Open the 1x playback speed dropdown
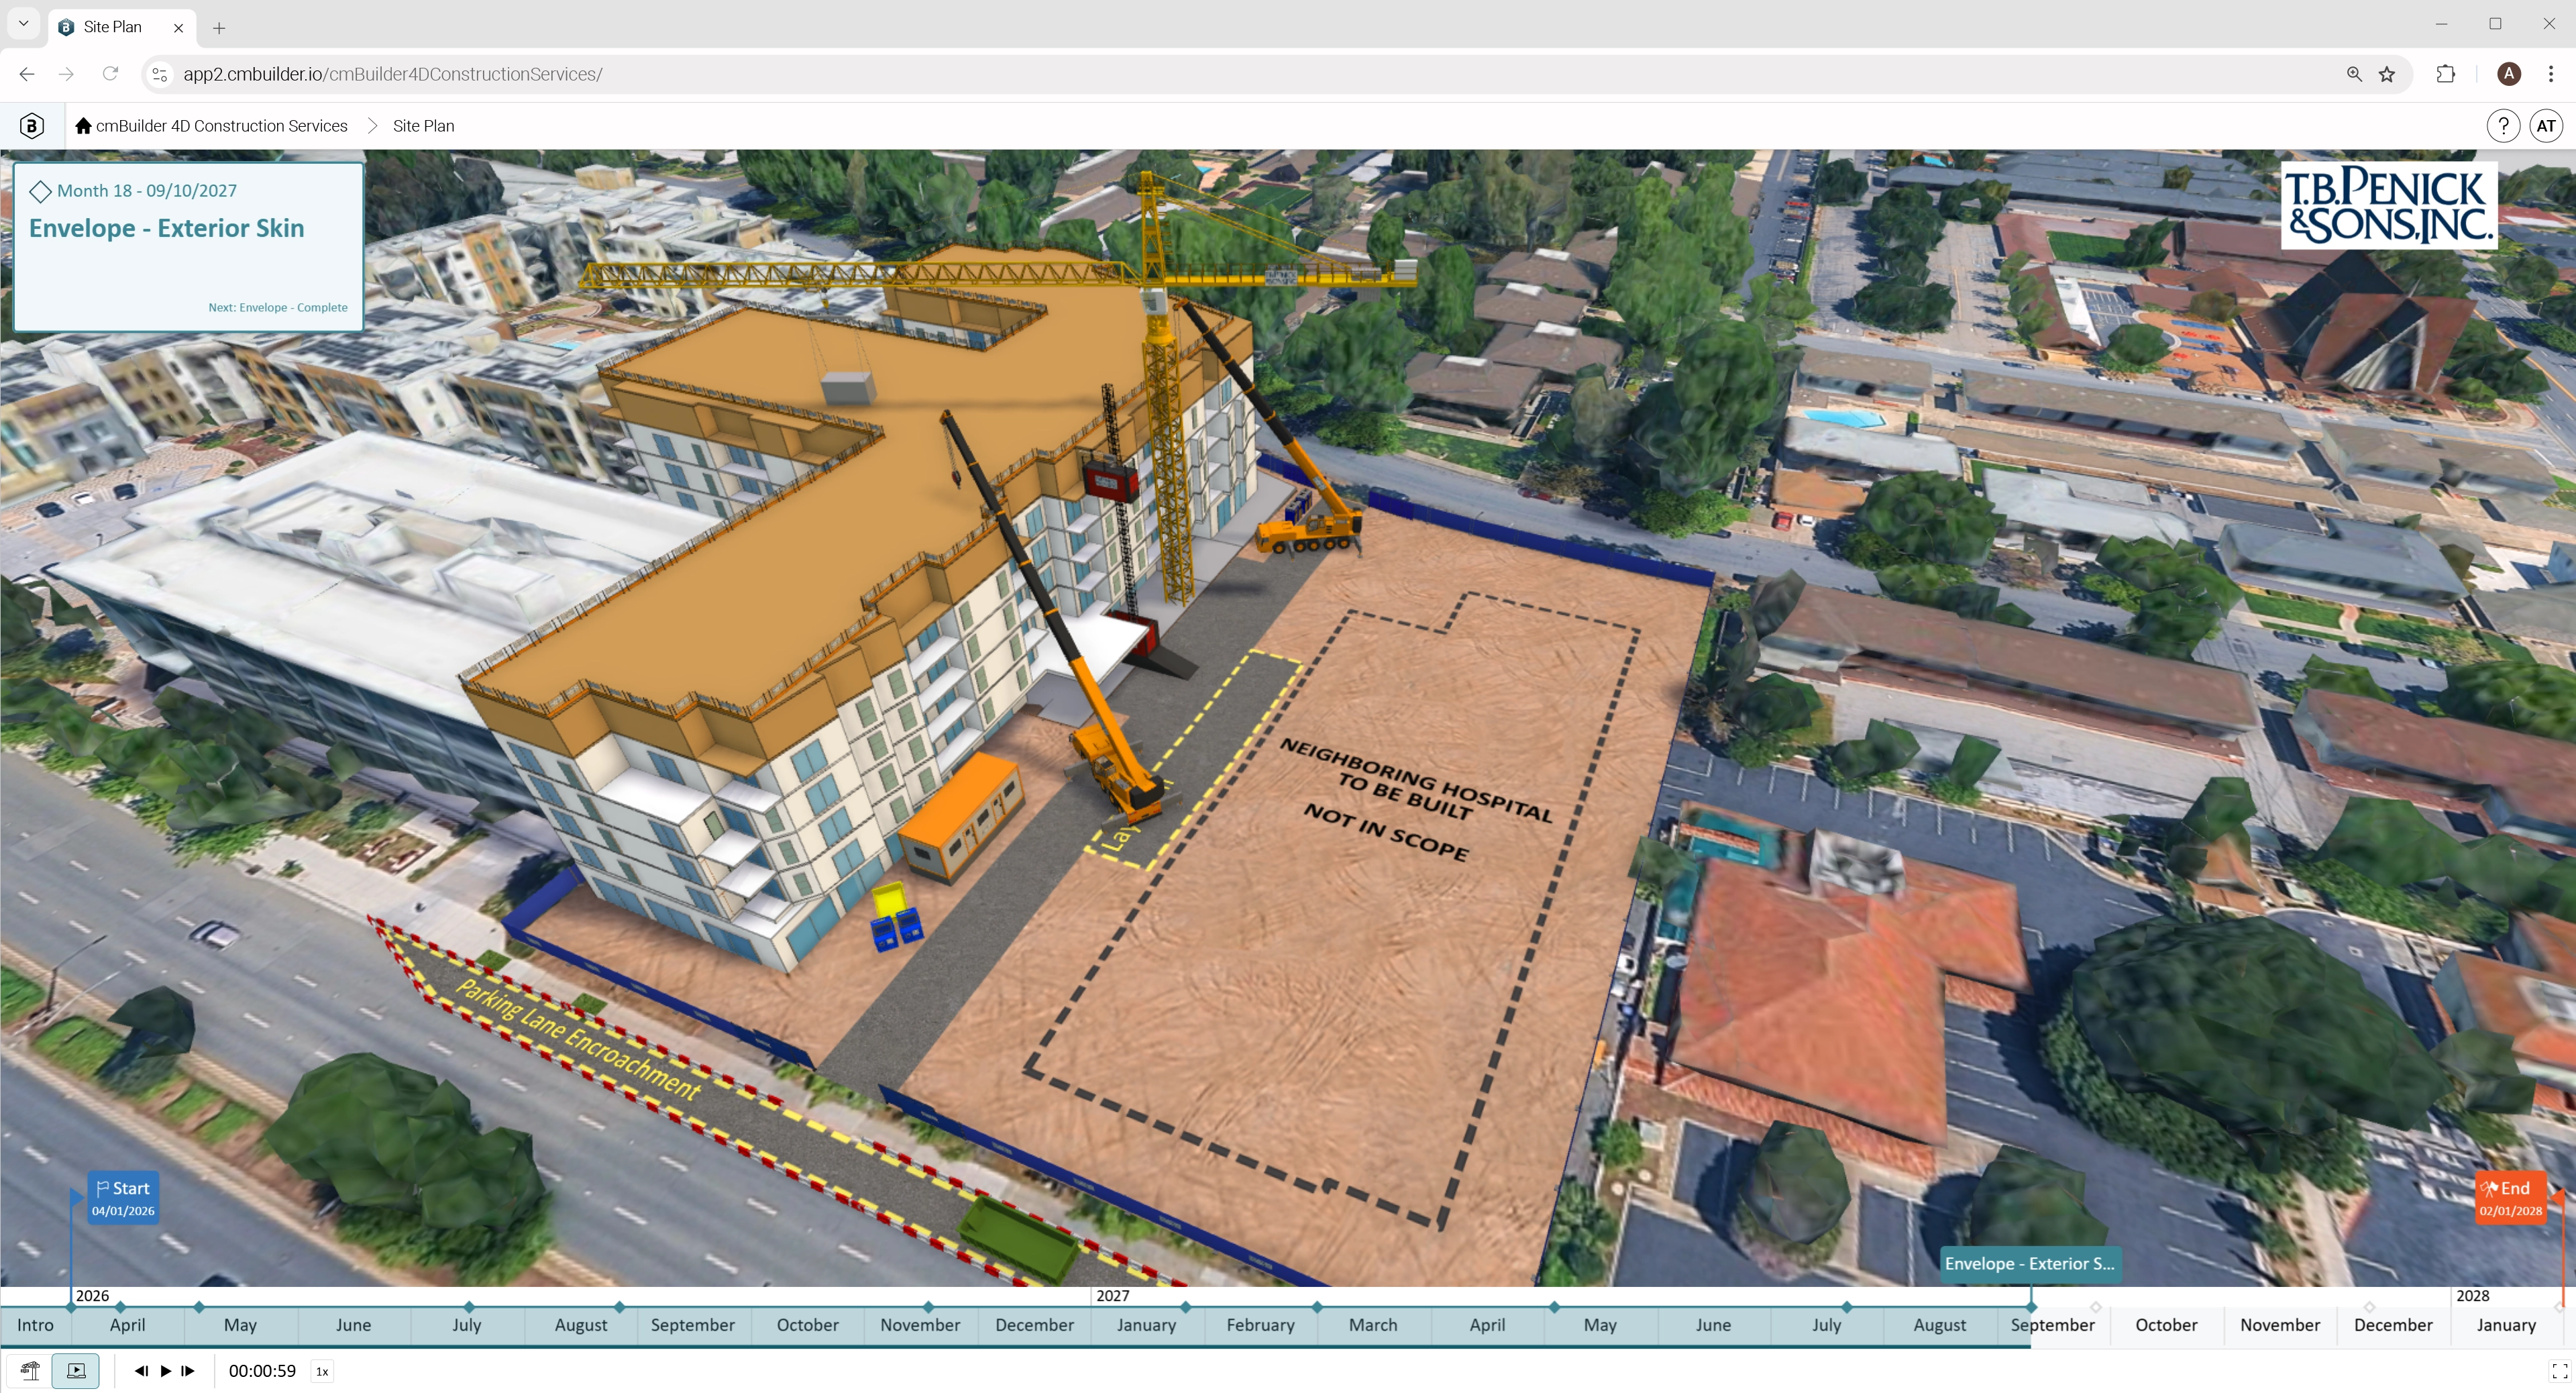This screenshot has width=2576, height=1393. tap(322, 1371)
